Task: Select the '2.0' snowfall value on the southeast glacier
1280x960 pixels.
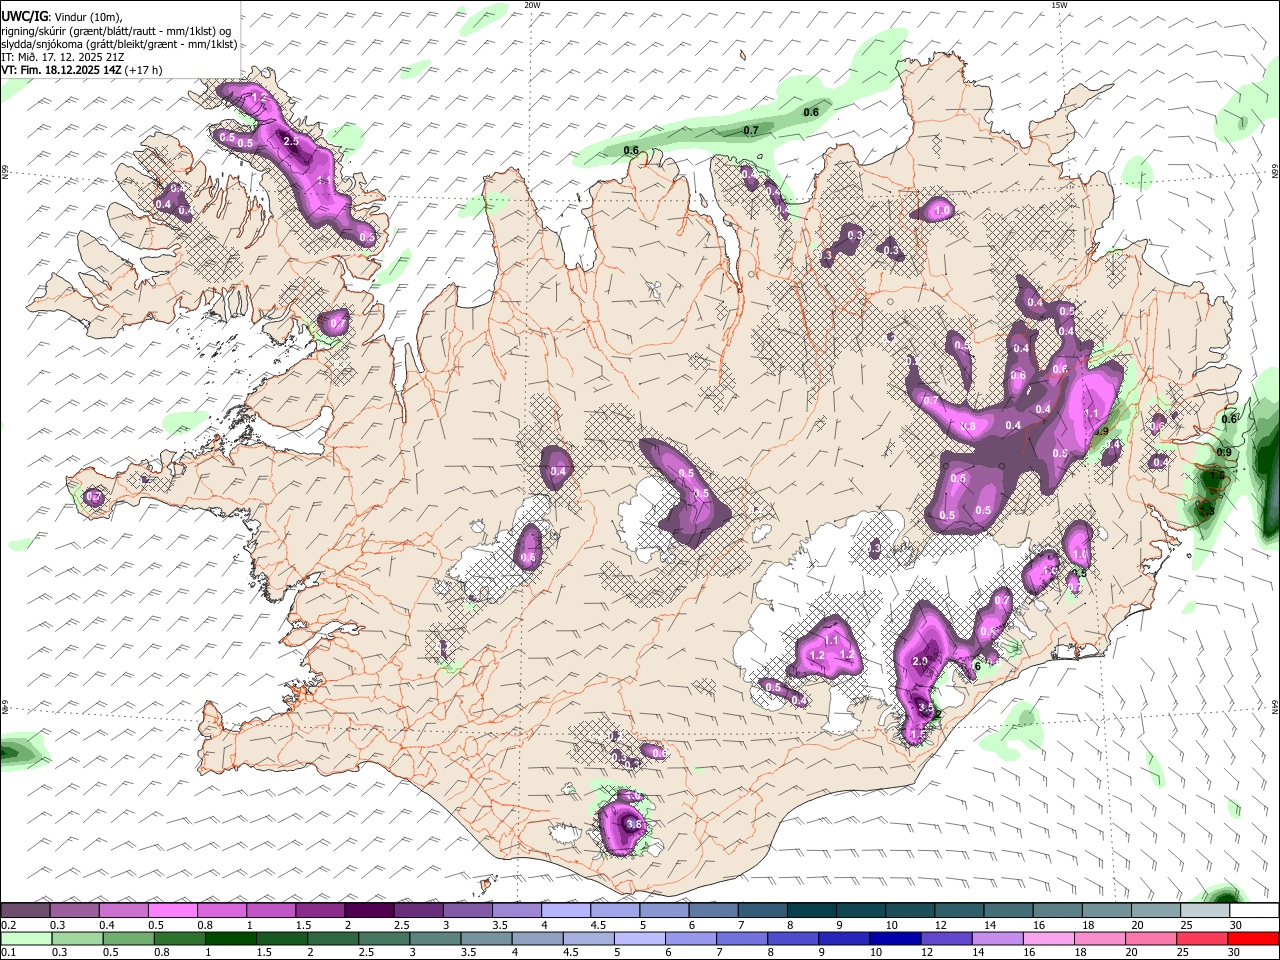Action: [921, 662]
